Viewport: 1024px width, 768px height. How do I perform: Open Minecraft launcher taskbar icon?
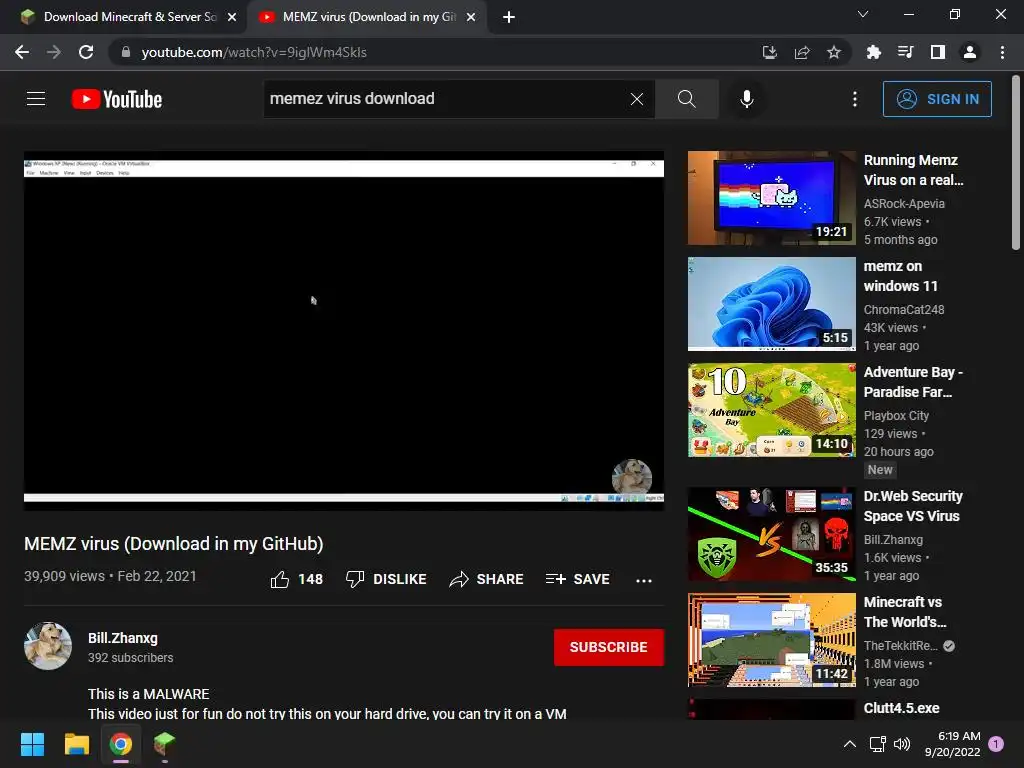(165, 744)
